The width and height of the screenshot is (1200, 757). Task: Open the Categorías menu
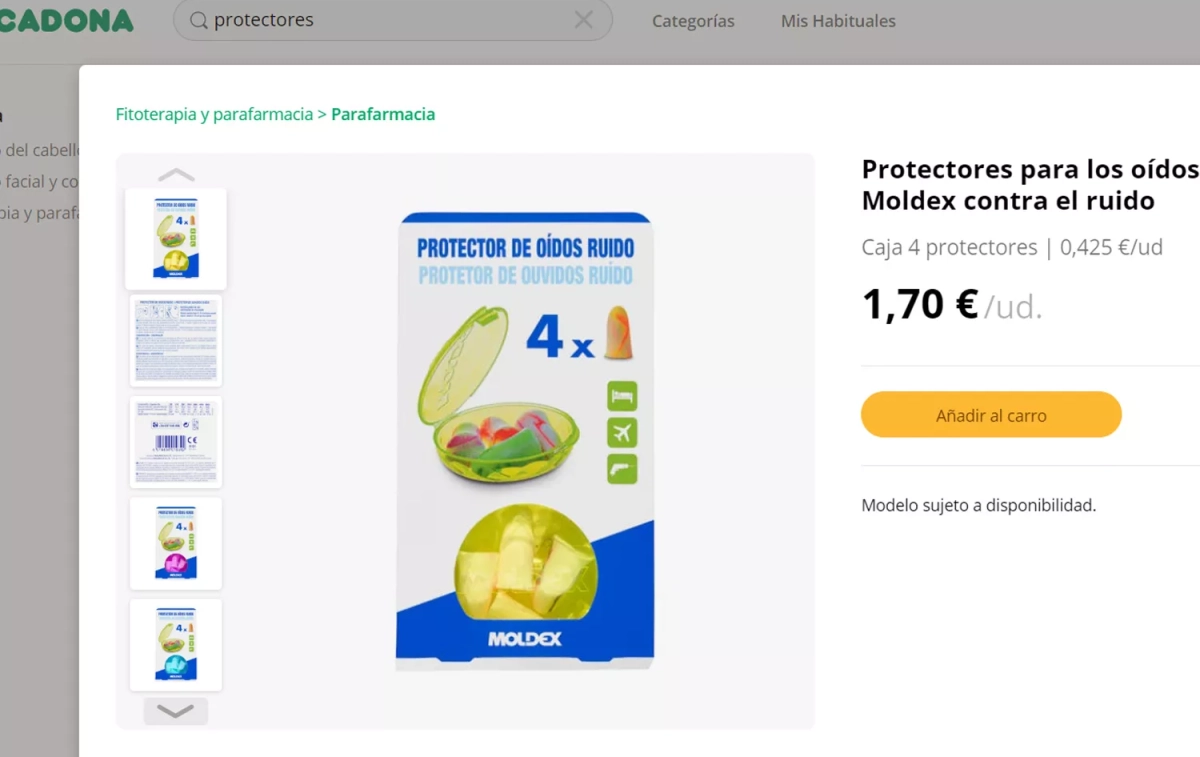(x=693, y=21)
